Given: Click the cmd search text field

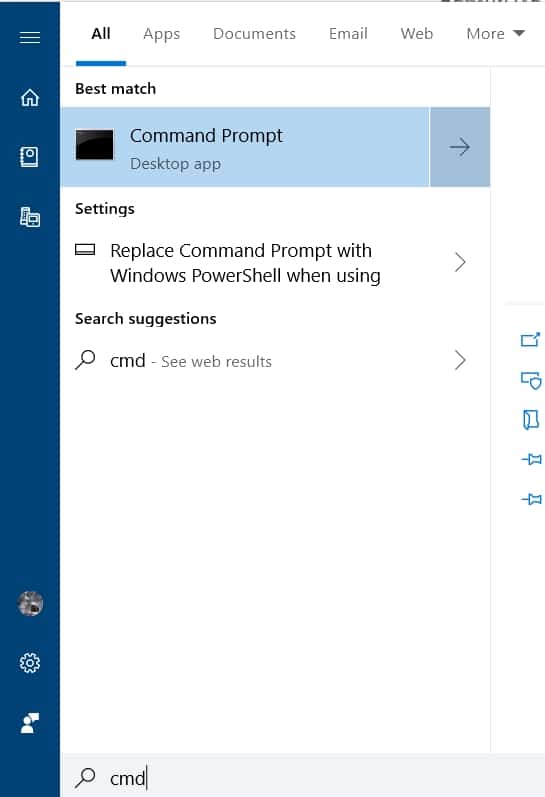Looking at the screenshot, I should [303, 777].
